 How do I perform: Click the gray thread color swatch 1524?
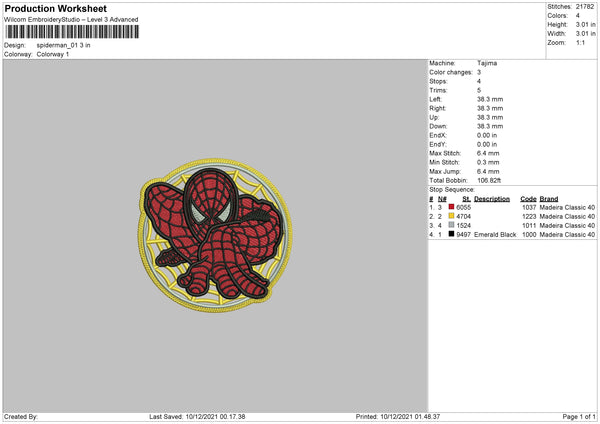tap(452, 225)
